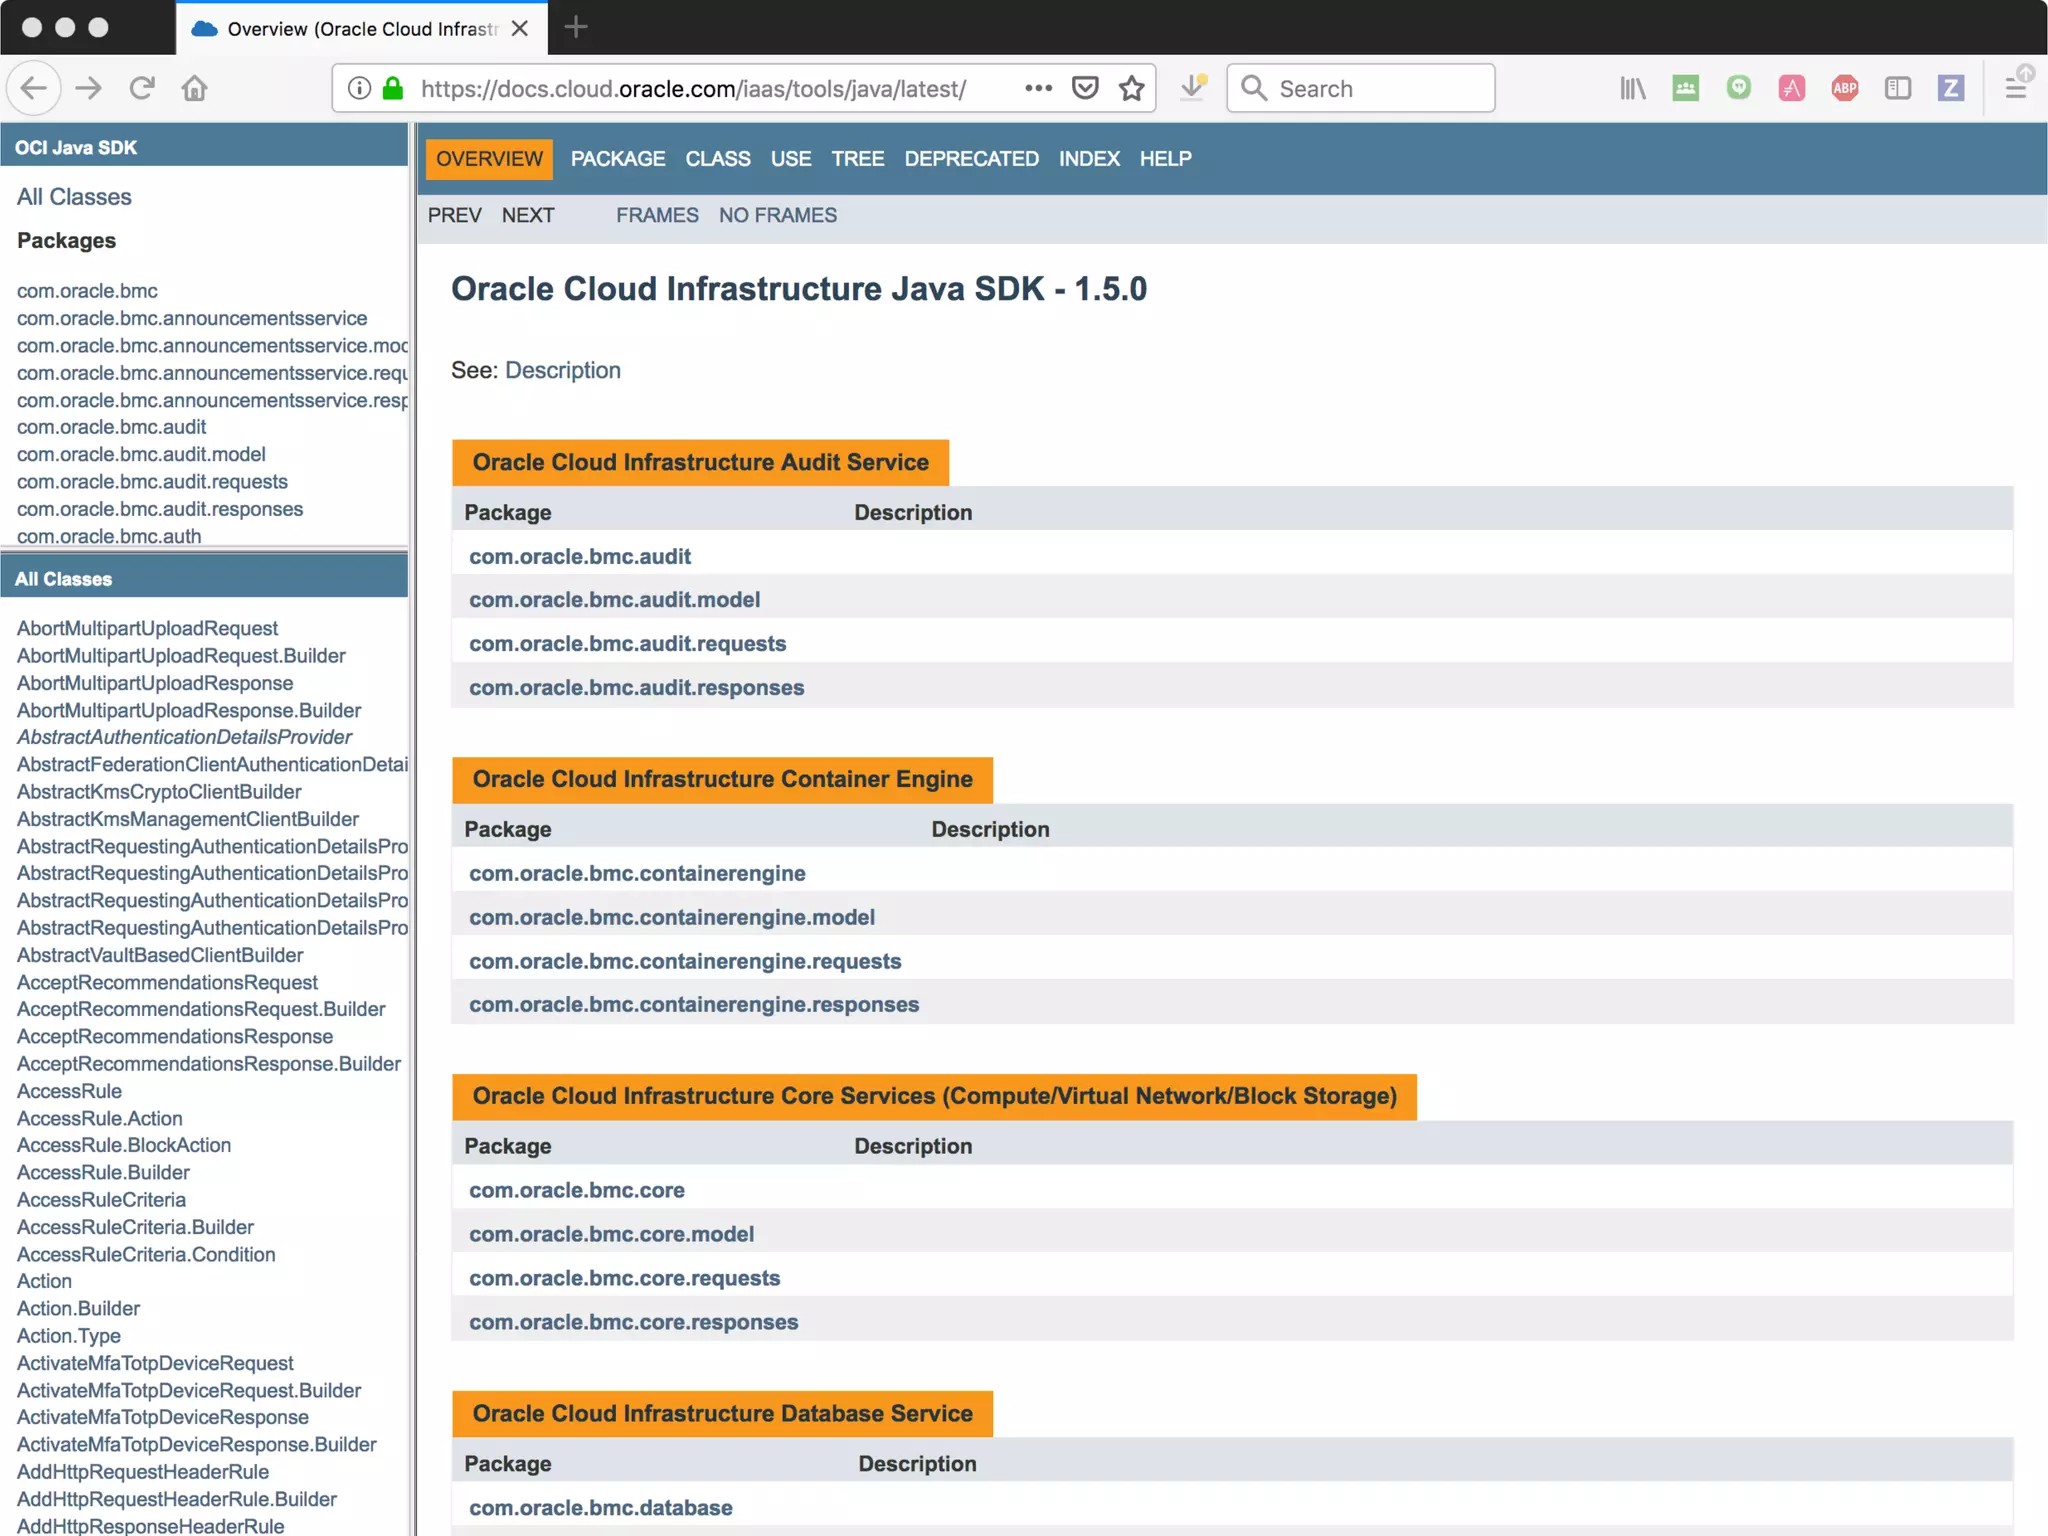
Task: Reload the current page
Action: click(141, 88)
